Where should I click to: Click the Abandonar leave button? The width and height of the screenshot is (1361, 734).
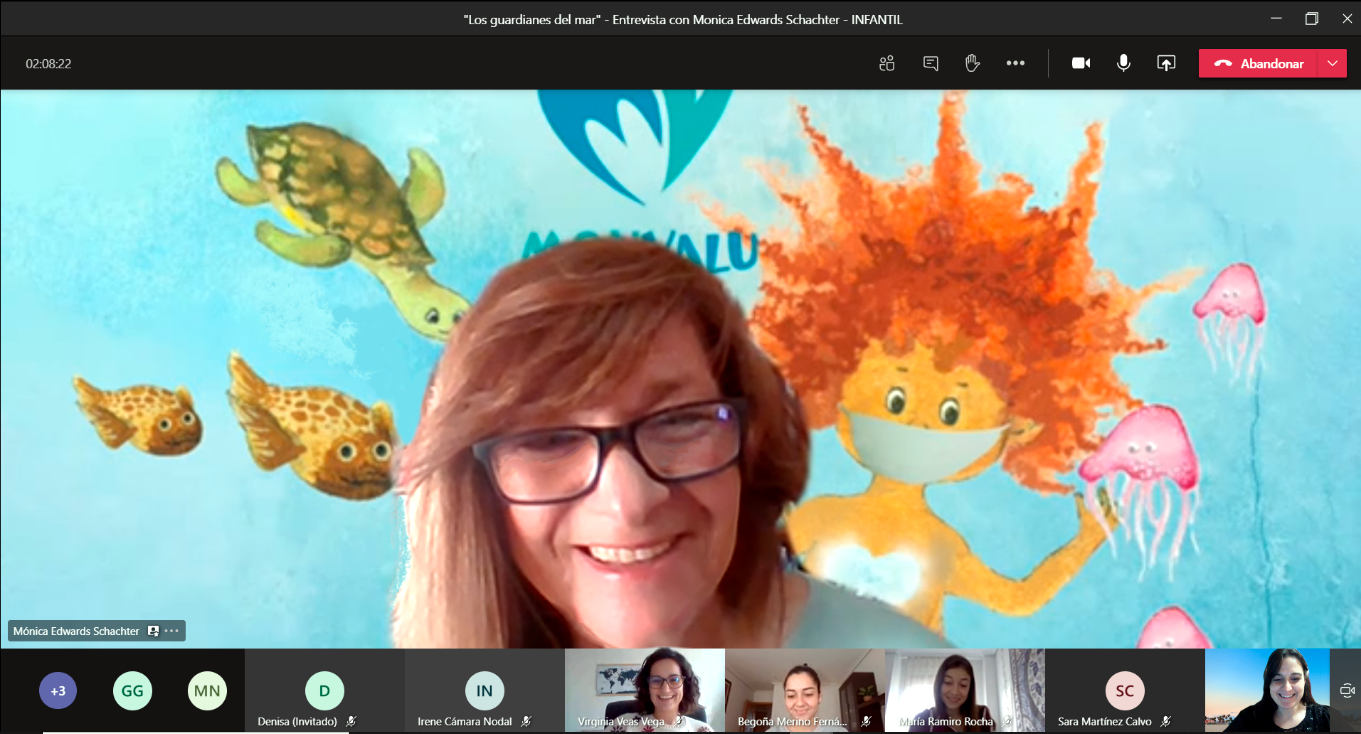tap(1259, 63)
